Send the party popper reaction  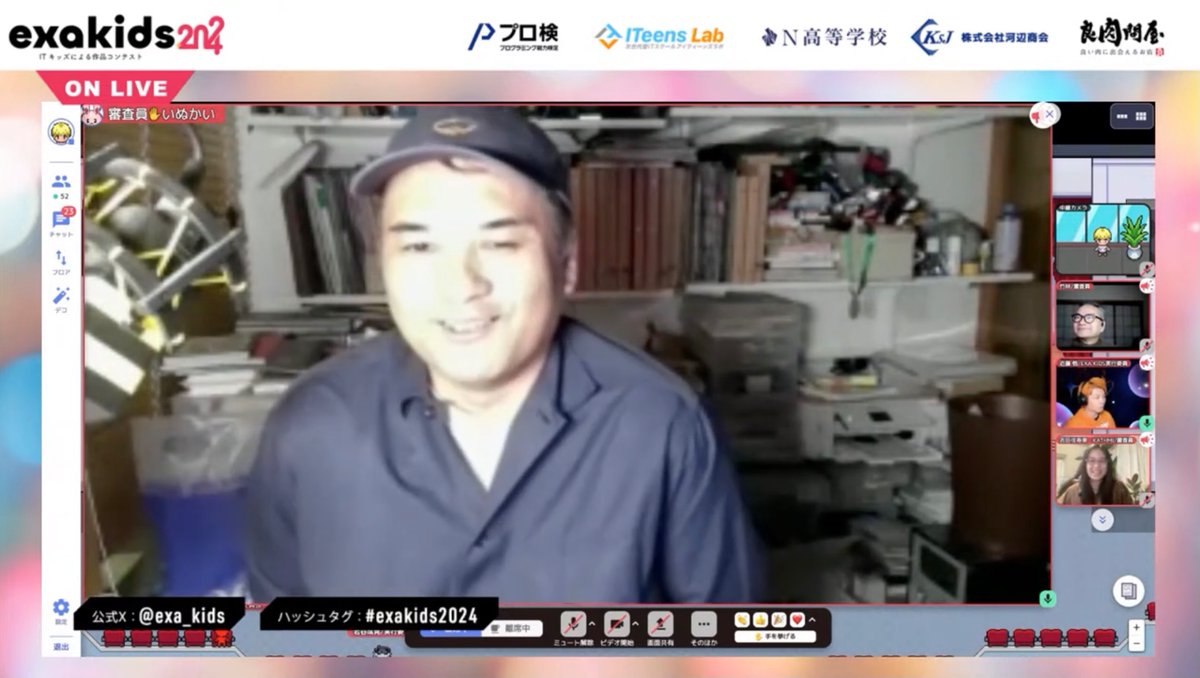[778, 620]
